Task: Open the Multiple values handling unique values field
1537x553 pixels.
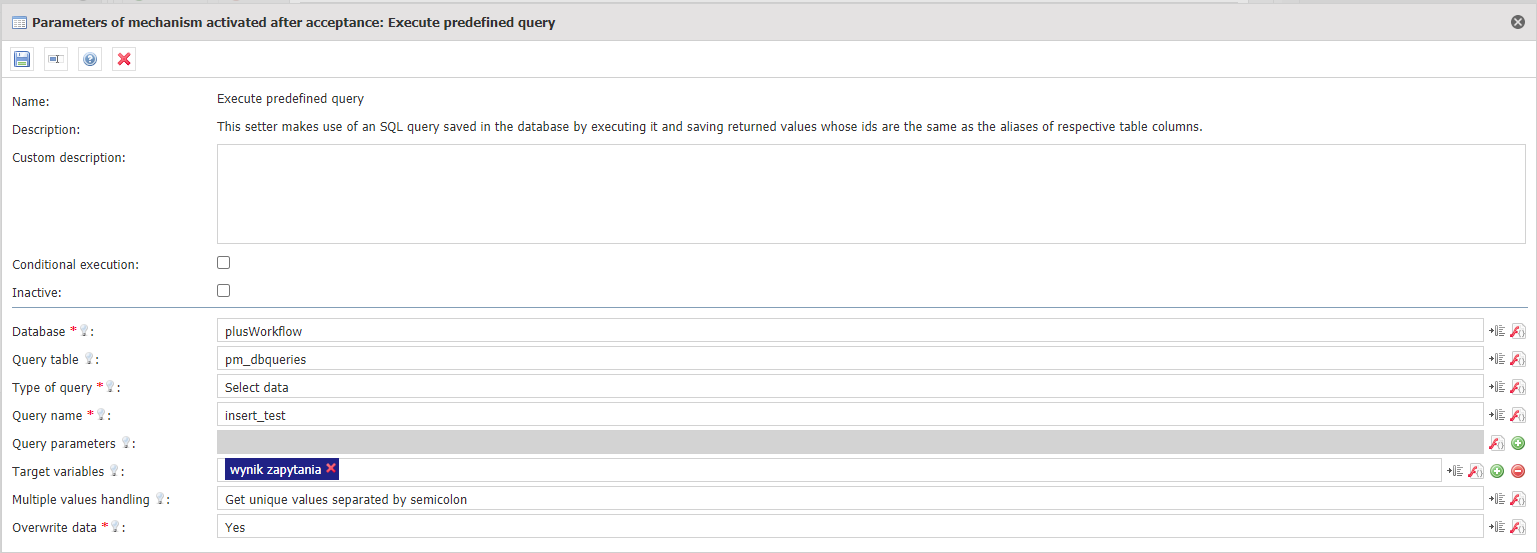Action: (850, 499)
